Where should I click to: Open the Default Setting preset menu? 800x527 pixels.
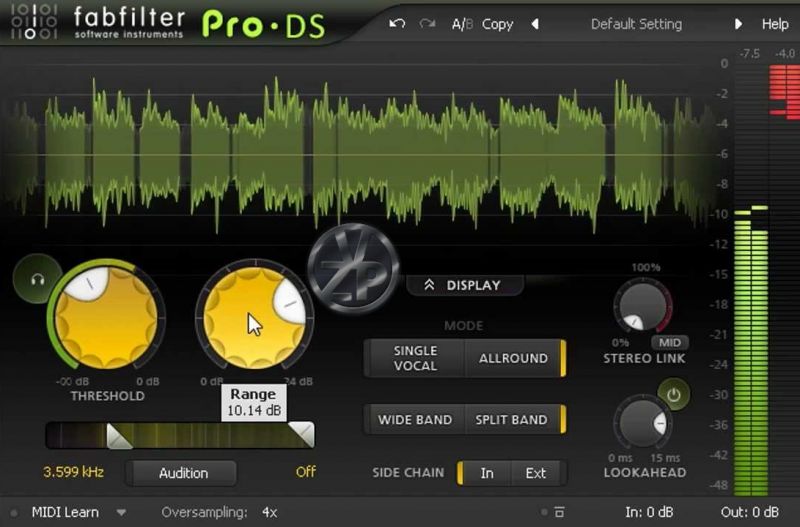(636, 24)
